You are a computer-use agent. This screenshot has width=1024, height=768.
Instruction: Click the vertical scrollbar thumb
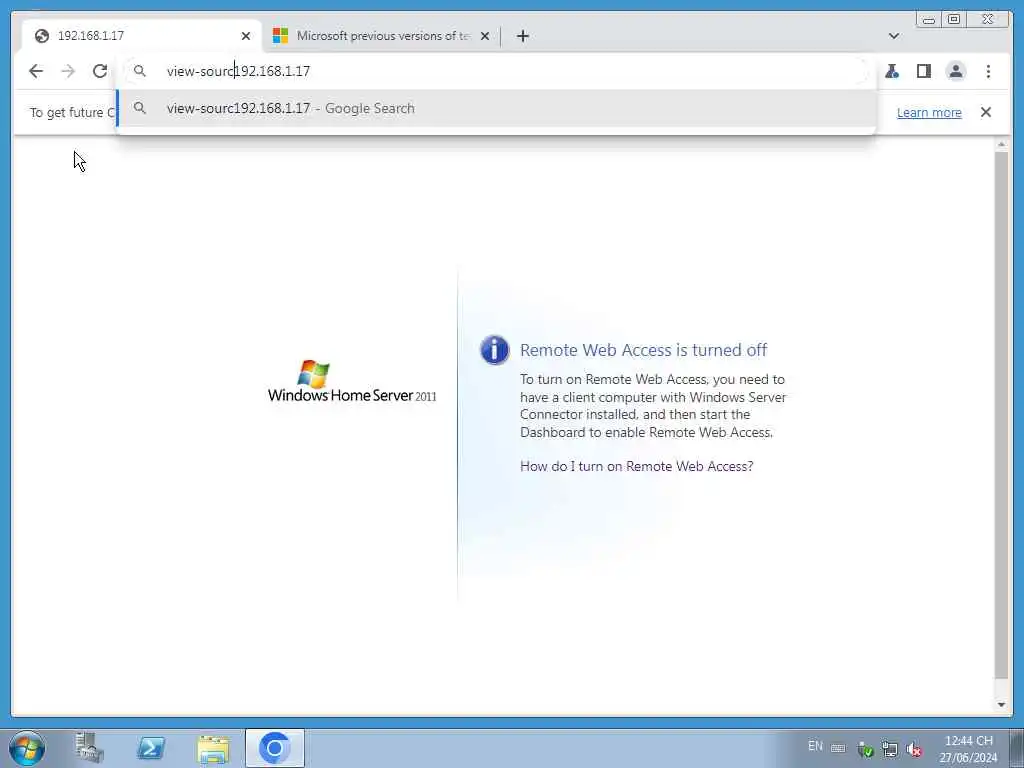[1001, 415]
